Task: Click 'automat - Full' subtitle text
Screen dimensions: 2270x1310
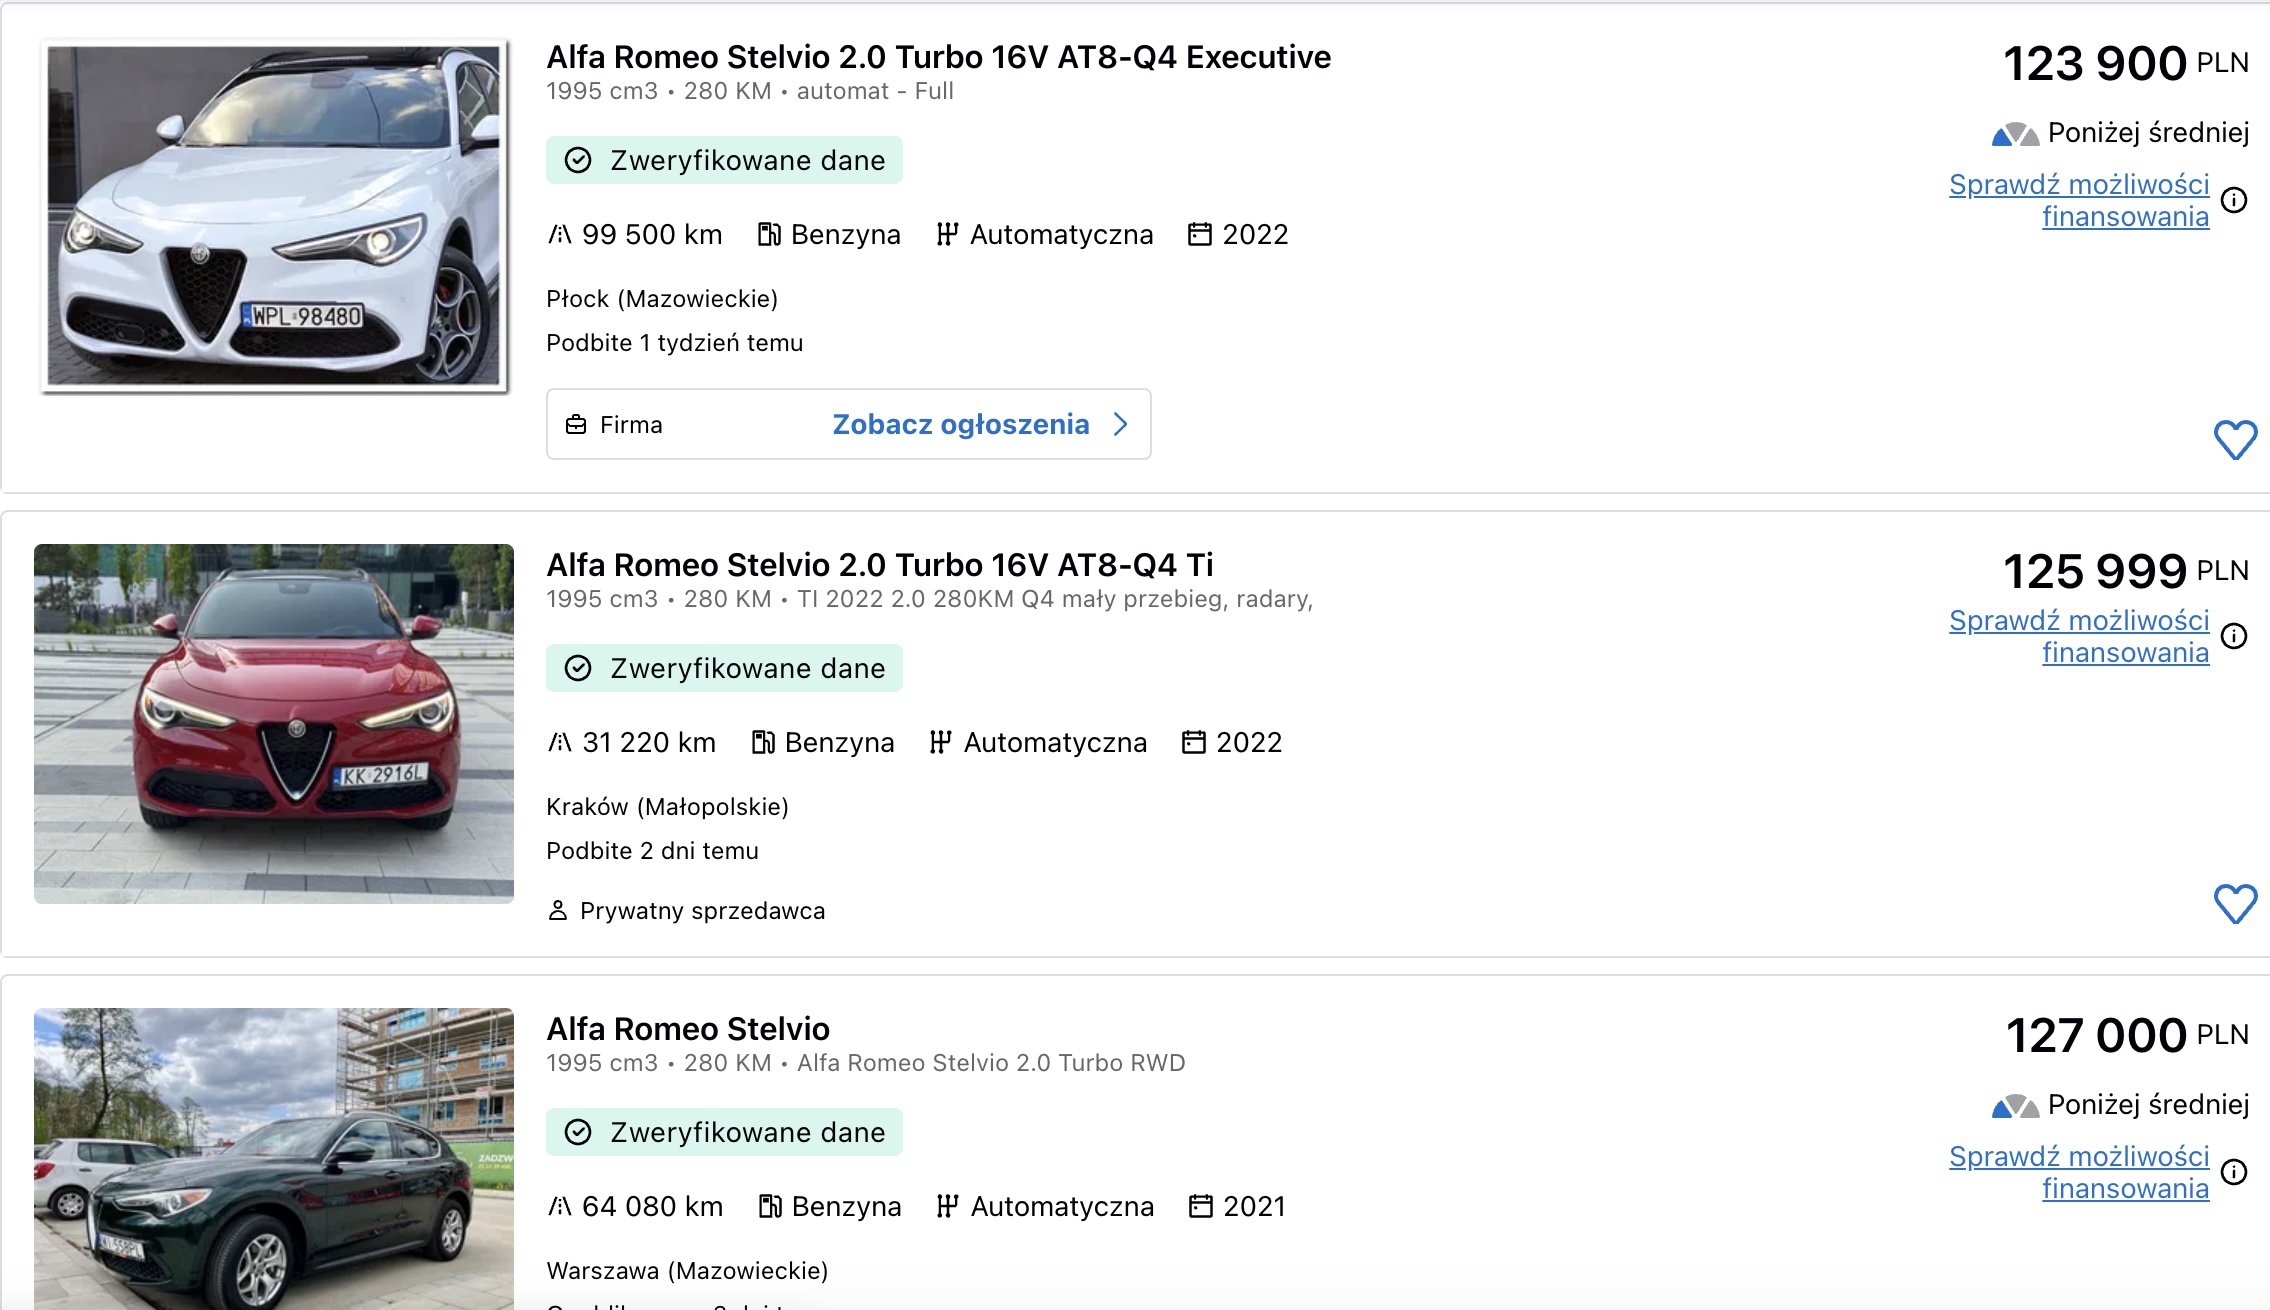Action: 875,91
